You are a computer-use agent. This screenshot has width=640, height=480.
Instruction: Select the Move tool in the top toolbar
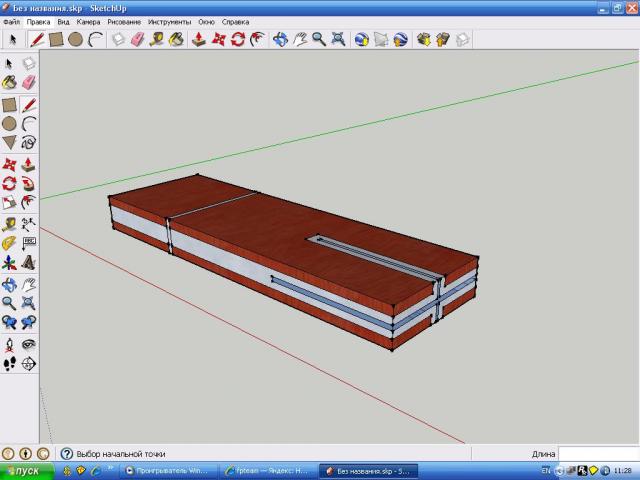pyautogui.click(x=219, y=40)
